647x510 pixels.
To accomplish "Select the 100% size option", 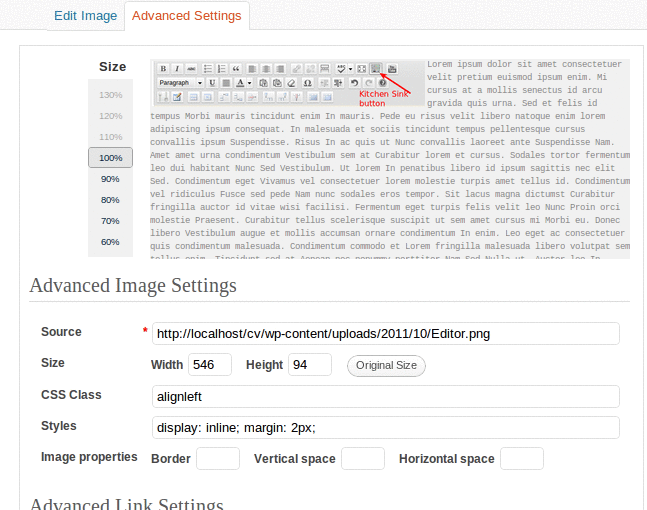I will click(x=110, y=158).
